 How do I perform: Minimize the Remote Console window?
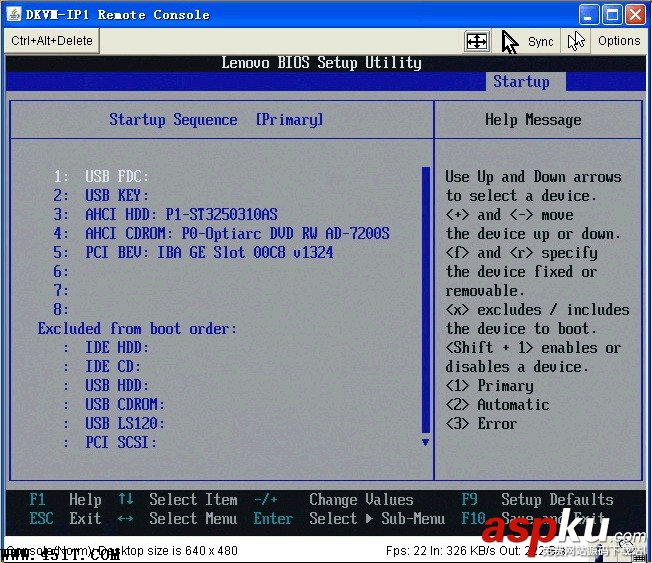point(588,15)
